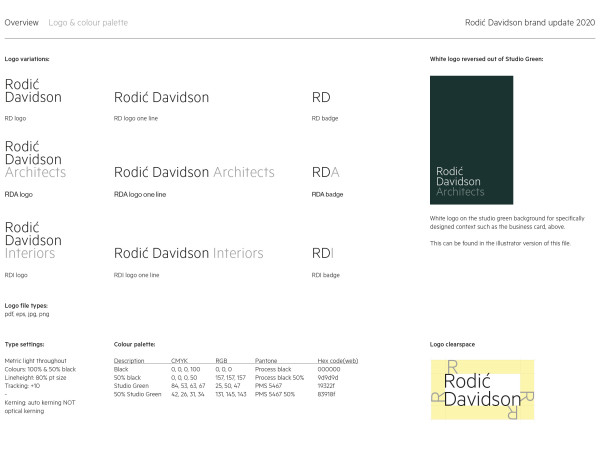Image resolution: width=600 pixels, height=450 pixels.
Task: Select the stacked Rodić Davidson RD logo
Action: pyautogui.click(x=33, y=91)
